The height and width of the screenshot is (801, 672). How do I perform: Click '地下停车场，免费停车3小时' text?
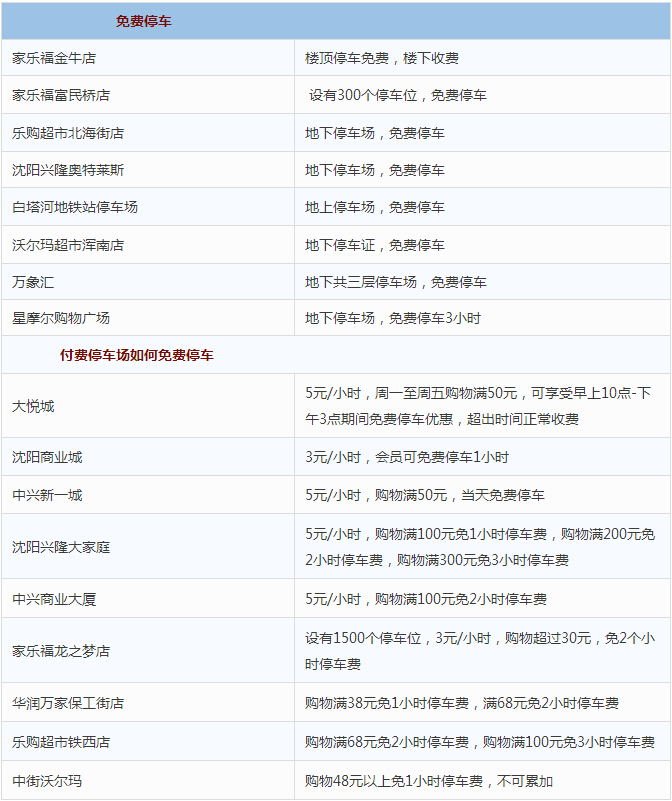click(x=393, y=318)
